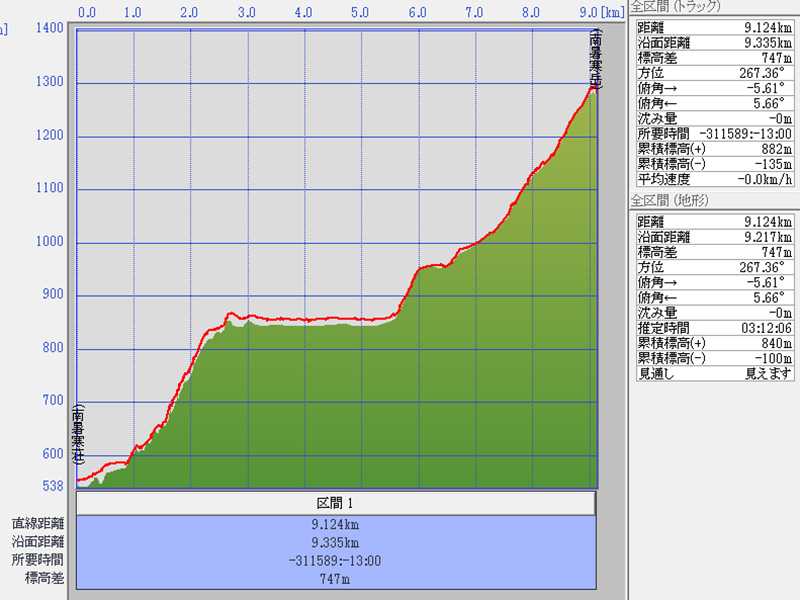The image size is (800, 600).
Task: Click terrain 沿面距離 value 9.217km
Action: point(767,238)
